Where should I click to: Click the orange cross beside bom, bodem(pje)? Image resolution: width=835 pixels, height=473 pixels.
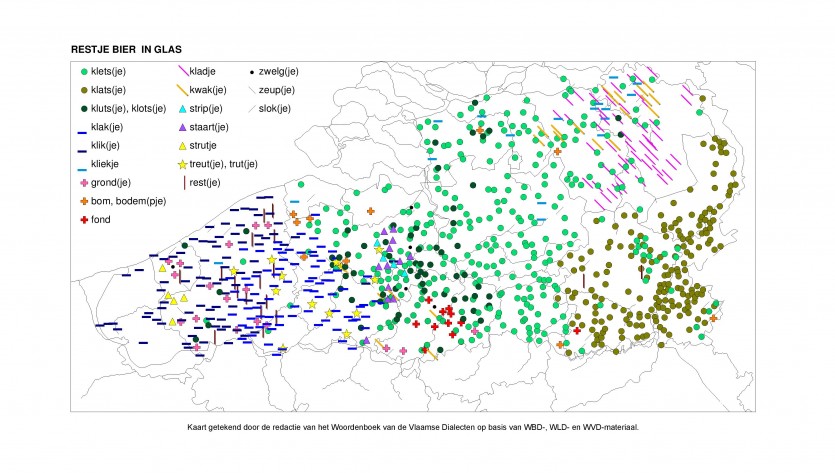click(84, 201)
